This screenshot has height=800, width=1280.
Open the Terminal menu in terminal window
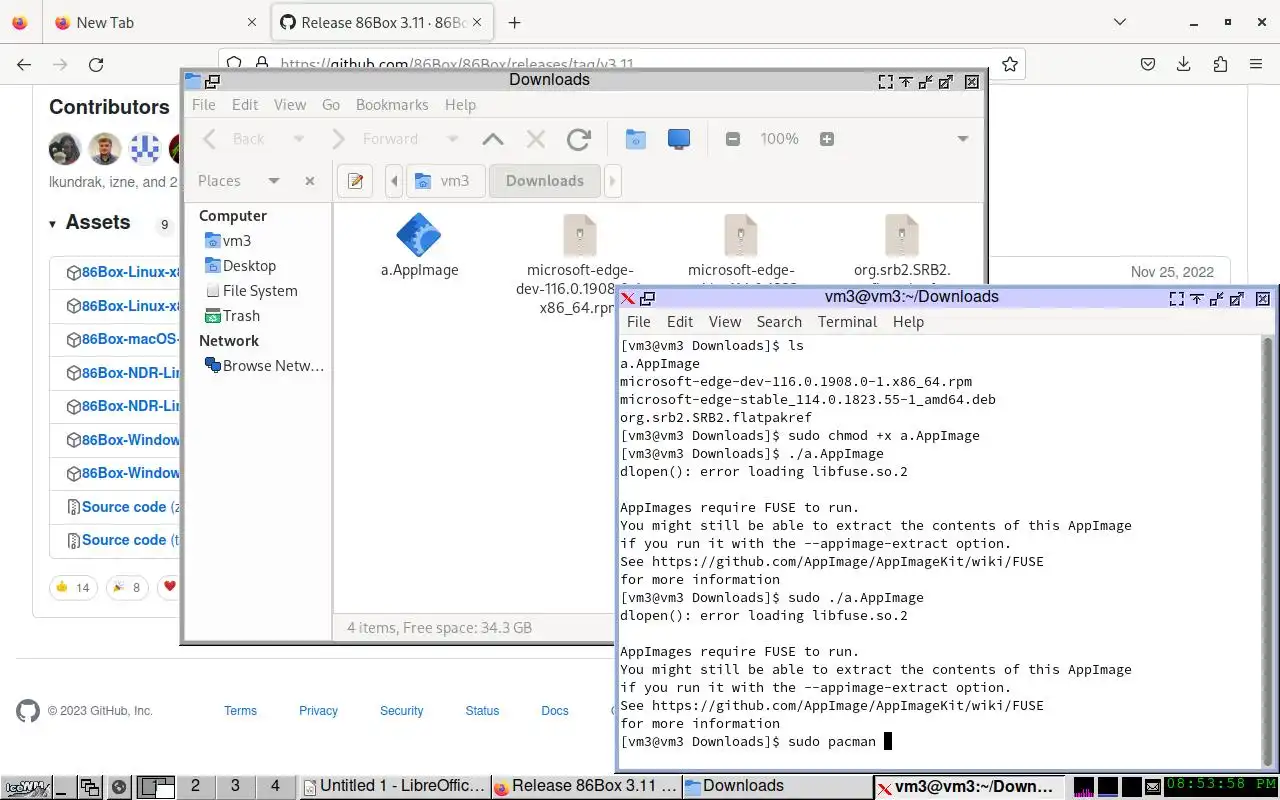point(847,322)
